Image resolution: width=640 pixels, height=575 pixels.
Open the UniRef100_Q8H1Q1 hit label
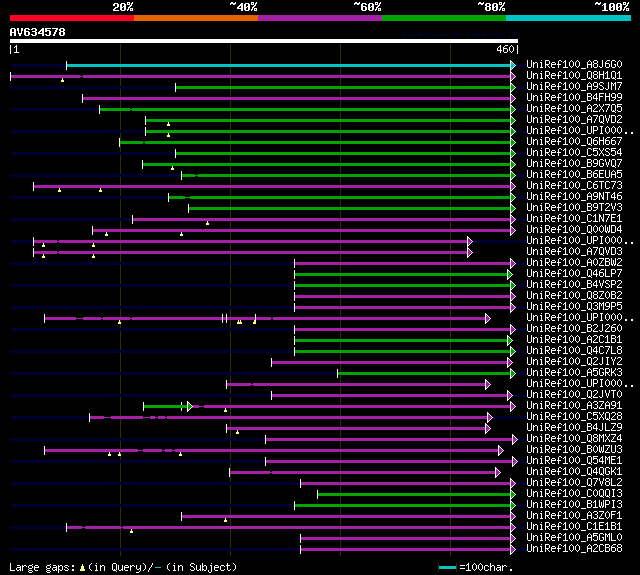(x=574, y=75)
